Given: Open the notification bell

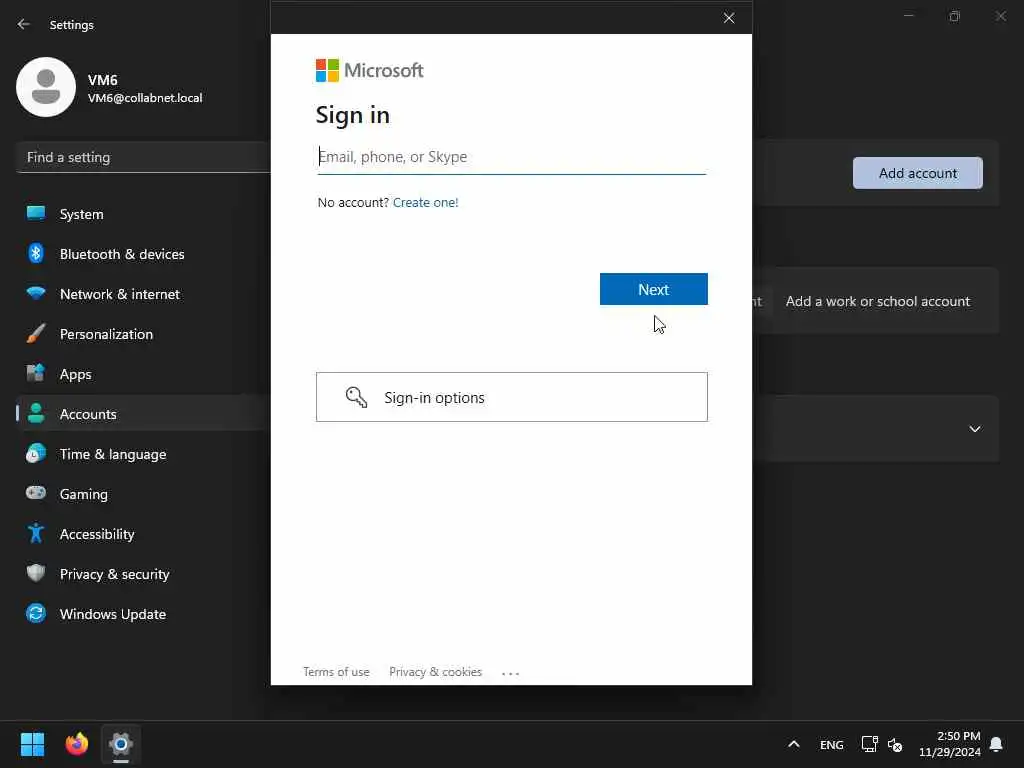Looking at the screenshot, I should pos(996,744).
